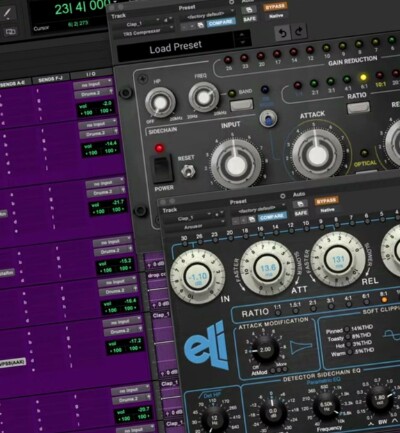
Task: Click the COMPARE button on elysia plugin
Action: click(x=272, y=217)
